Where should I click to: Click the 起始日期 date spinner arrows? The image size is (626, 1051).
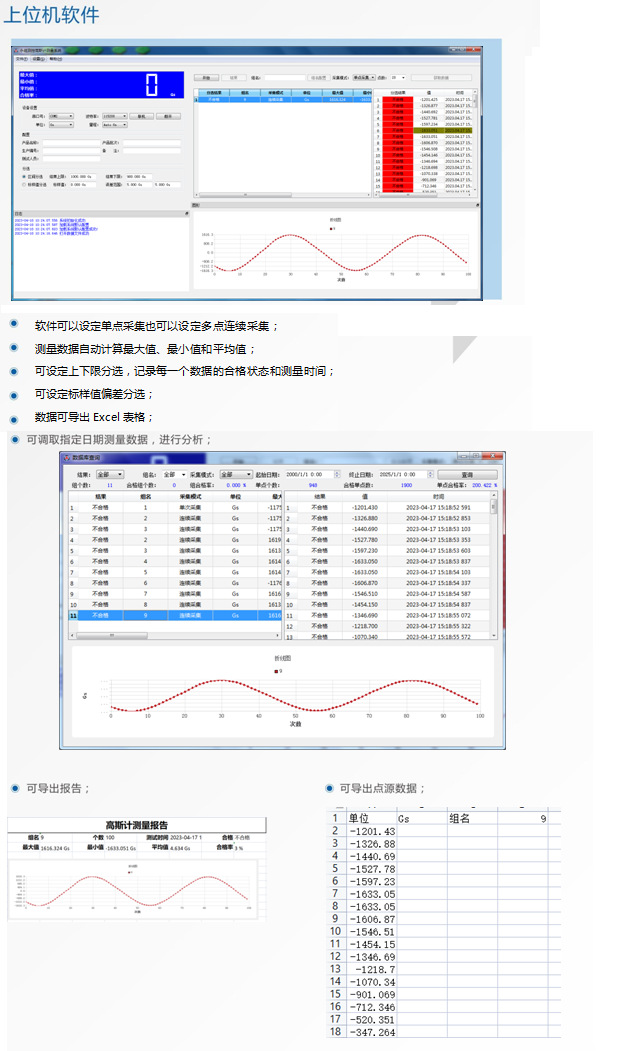tap(337, 475)
